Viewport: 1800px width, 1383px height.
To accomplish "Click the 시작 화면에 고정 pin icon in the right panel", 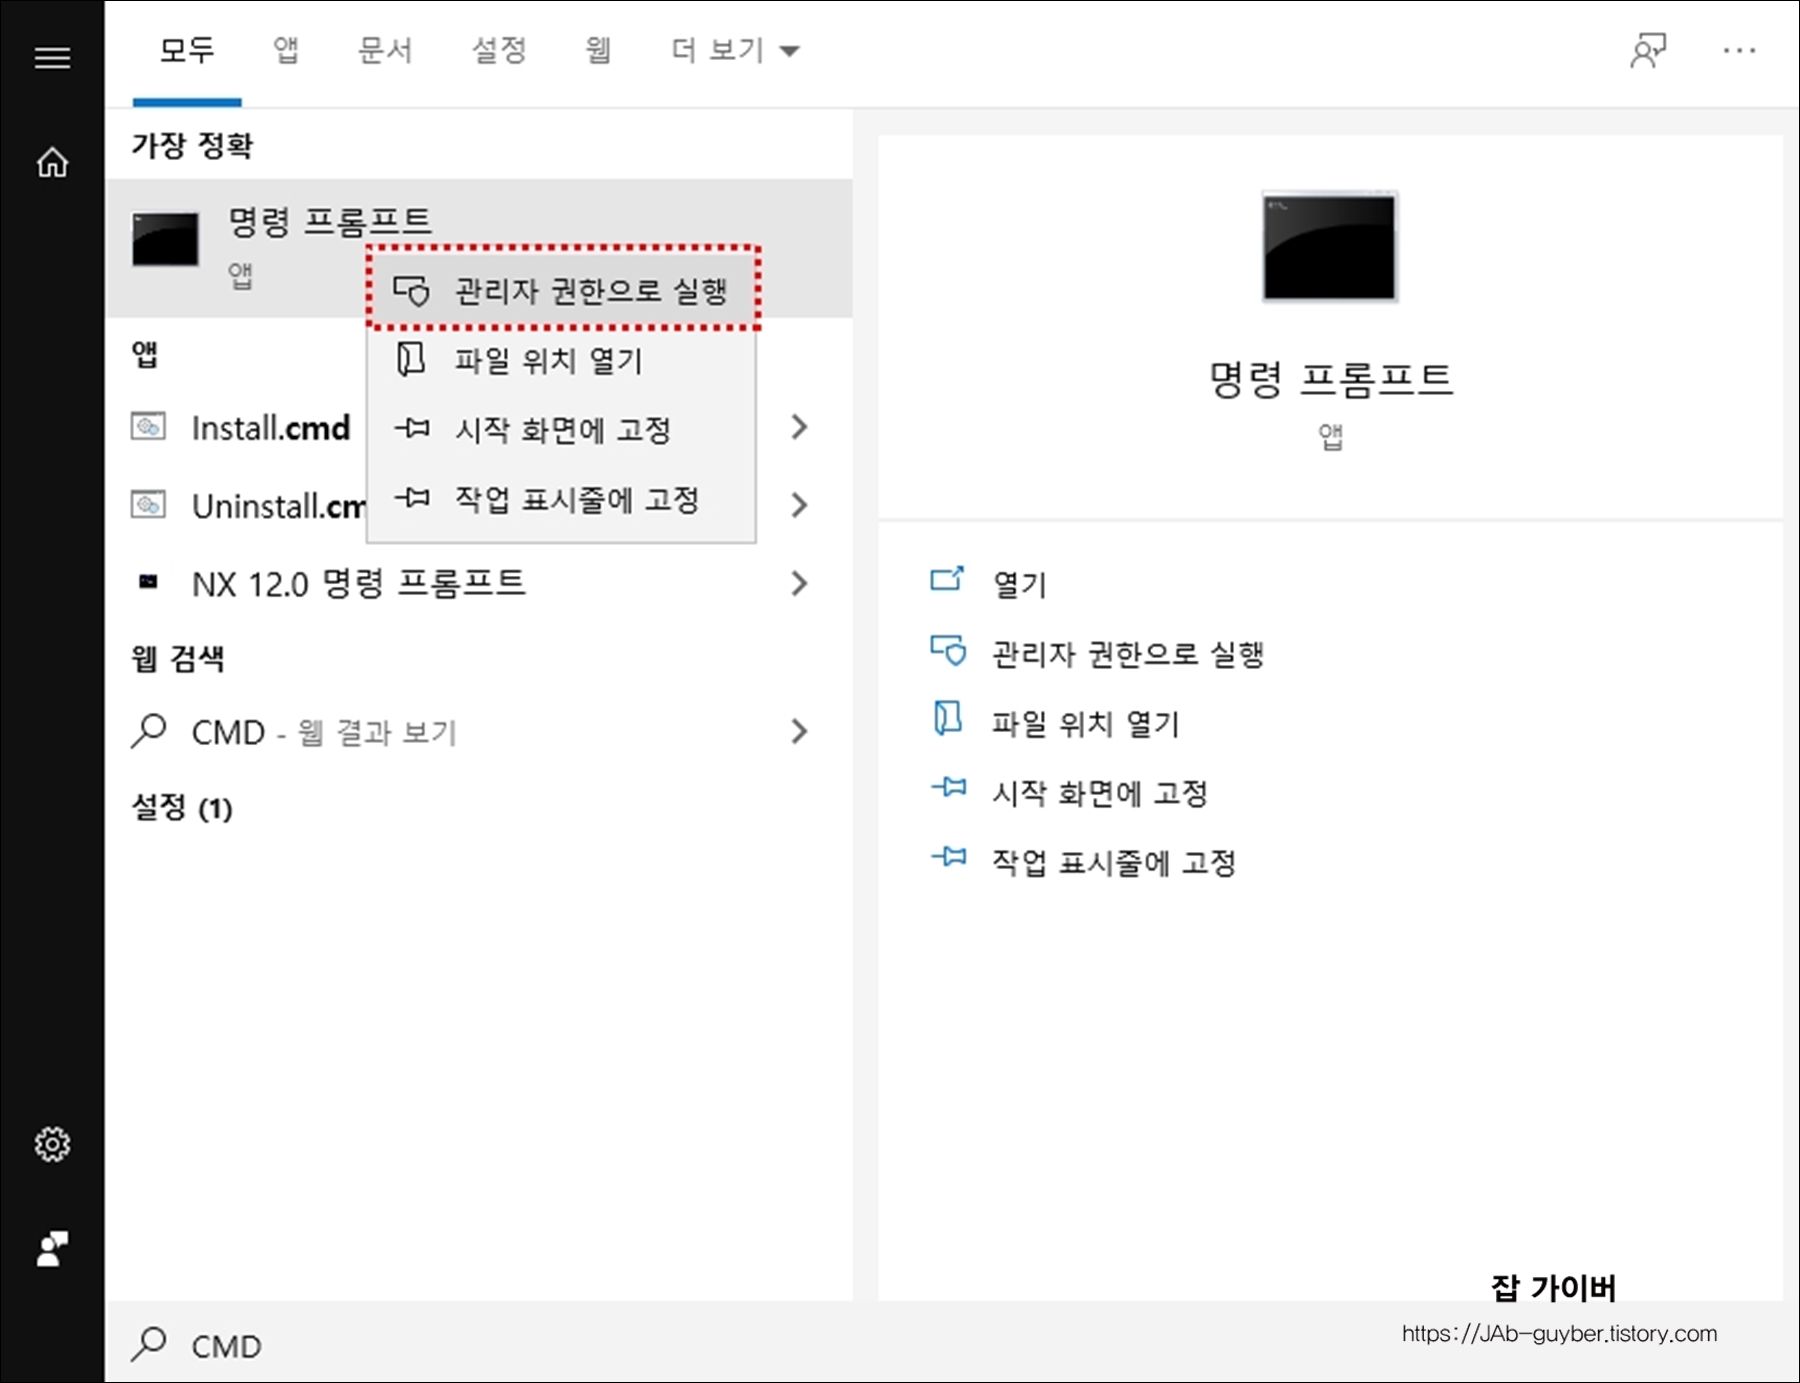I will tap(948, 788).
